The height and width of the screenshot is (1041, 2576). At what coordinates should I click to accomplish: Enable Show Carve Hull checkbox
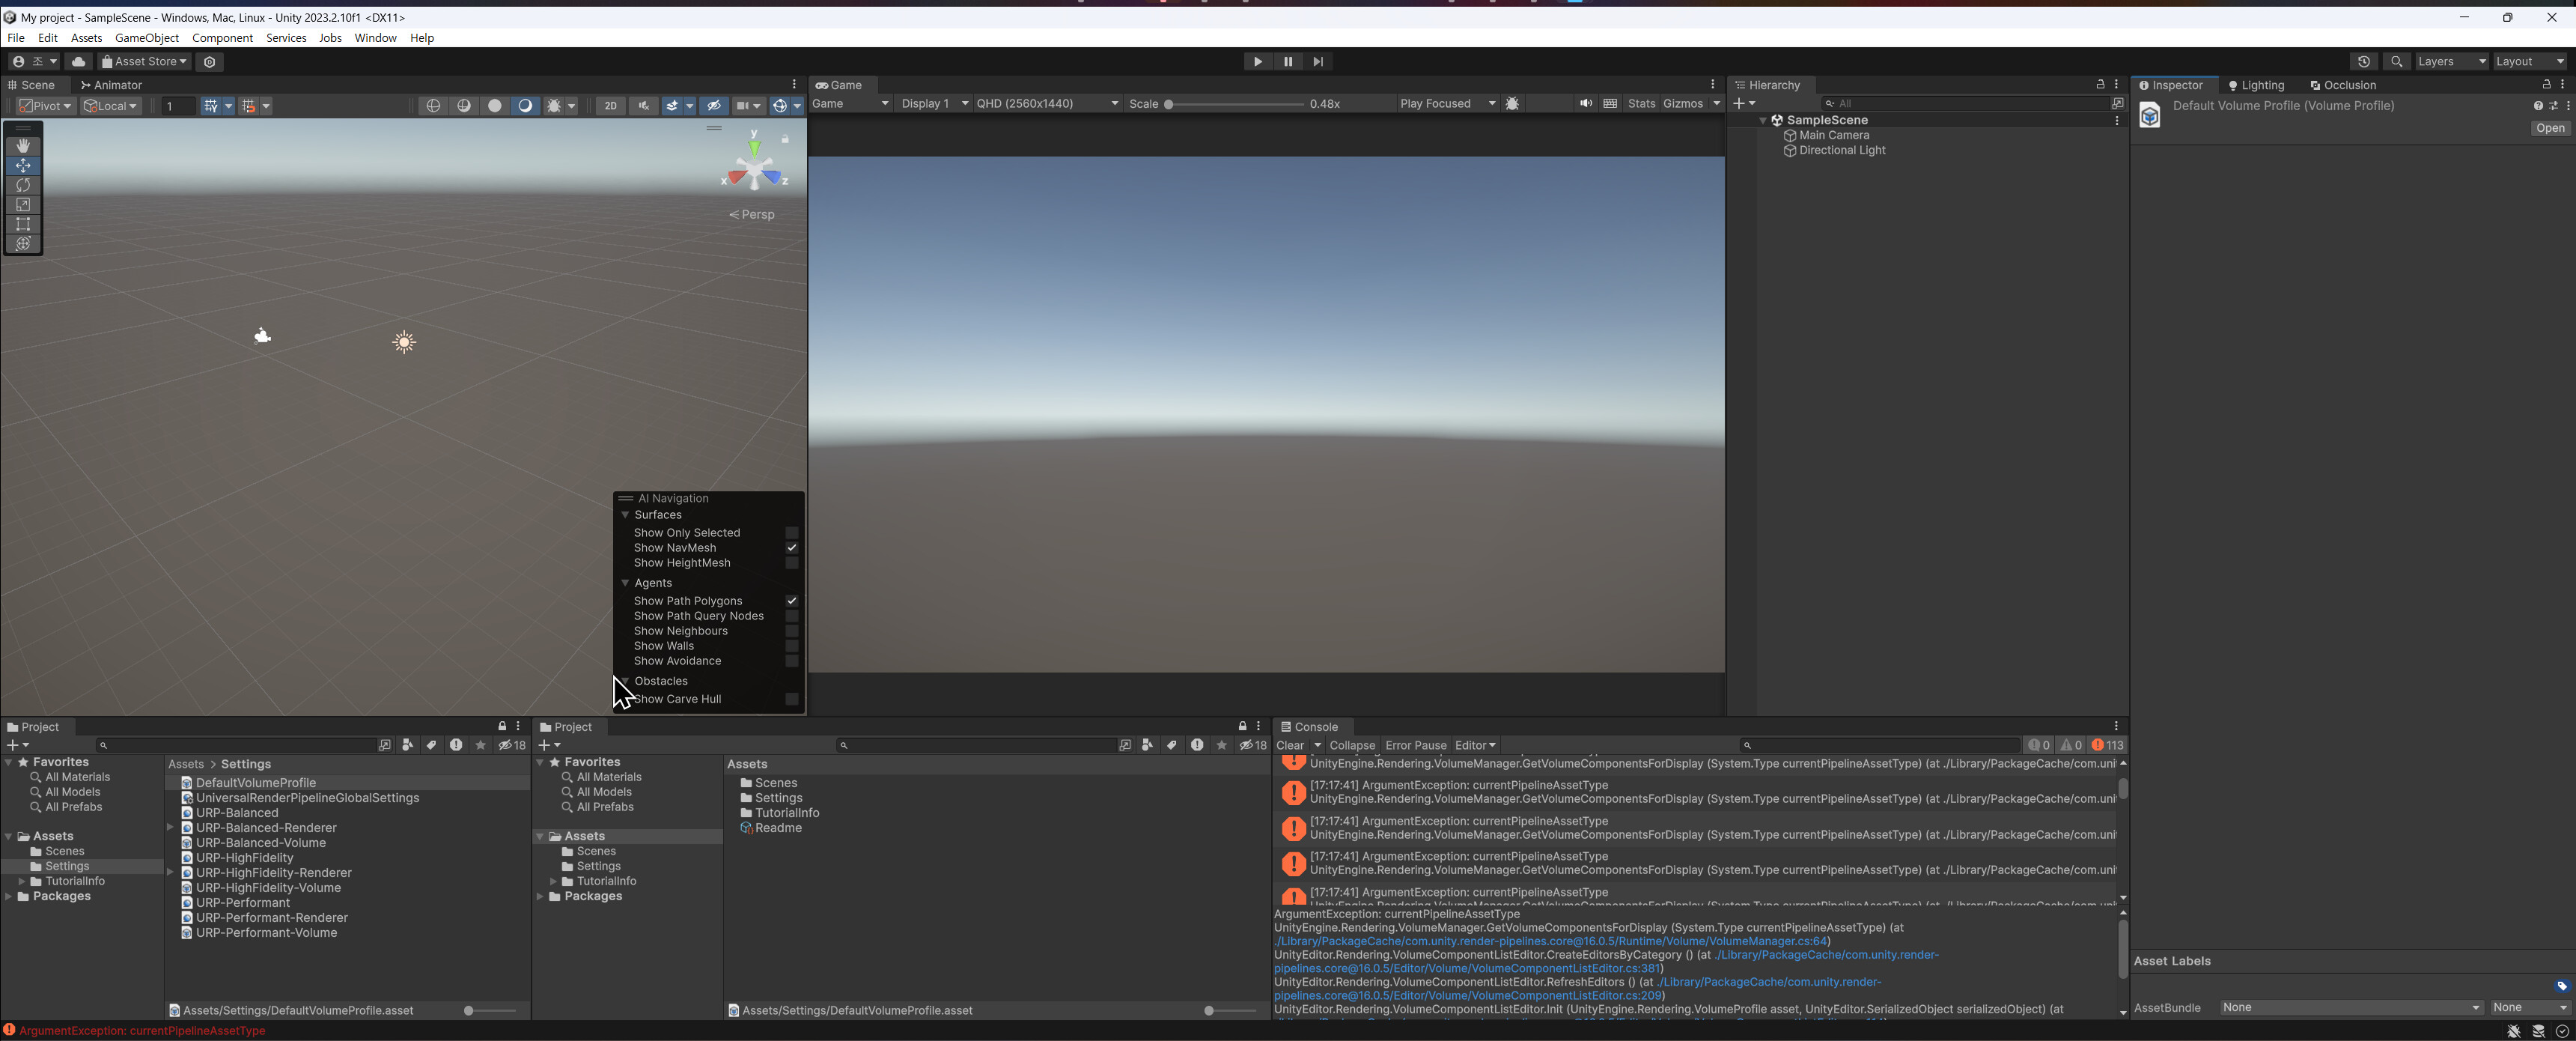click(791, 699)
